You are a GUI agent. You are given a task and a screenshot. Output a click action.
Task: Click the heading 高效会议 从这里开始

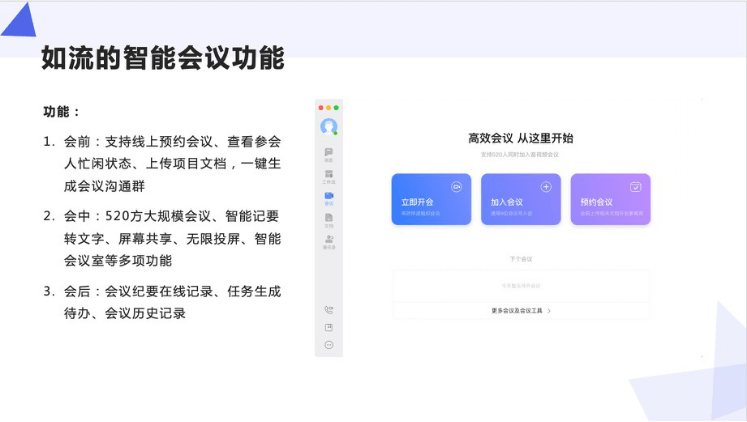click(x=521, y=139)
